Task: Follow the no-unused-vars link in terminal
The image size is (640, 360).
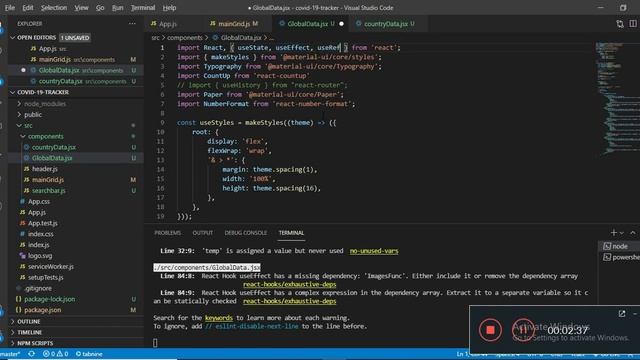Action: click(x=374, y=251)
